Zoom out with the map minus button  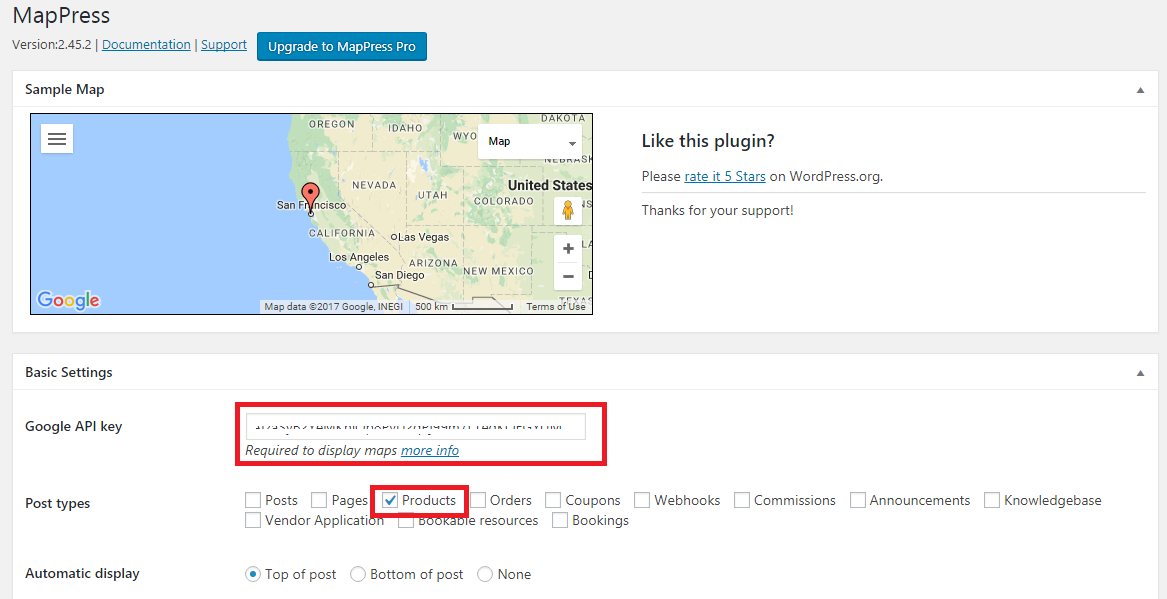tap(568, 277)
